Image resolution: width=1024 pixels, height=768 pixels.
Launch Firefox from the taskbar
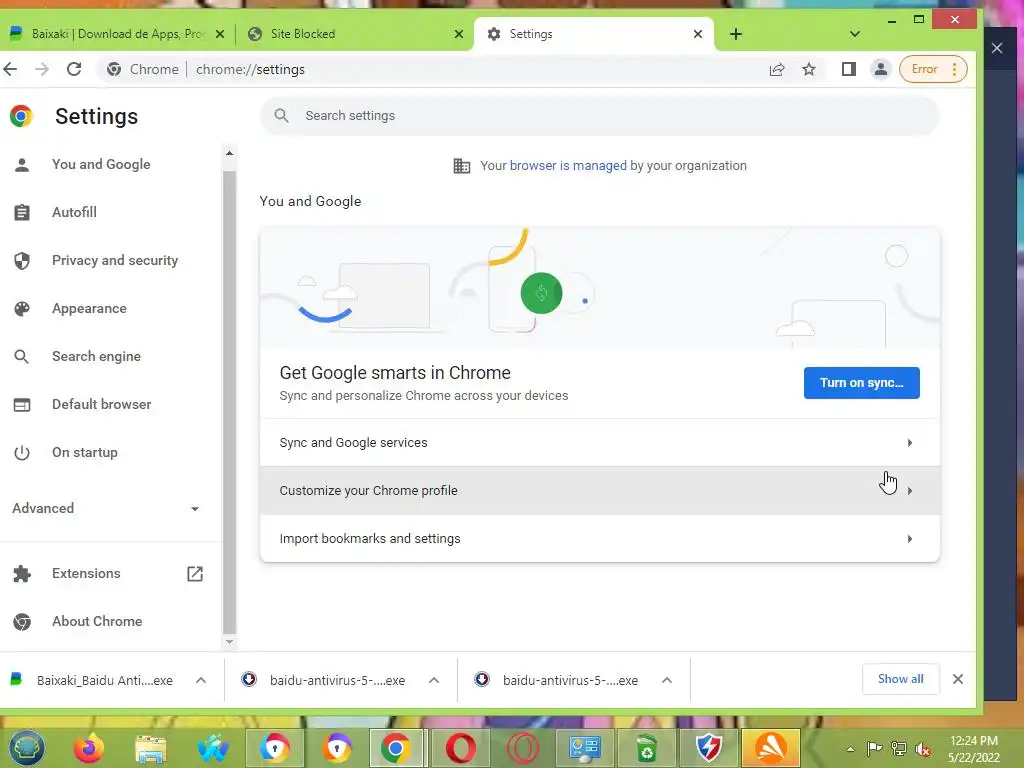click(89, 748)
